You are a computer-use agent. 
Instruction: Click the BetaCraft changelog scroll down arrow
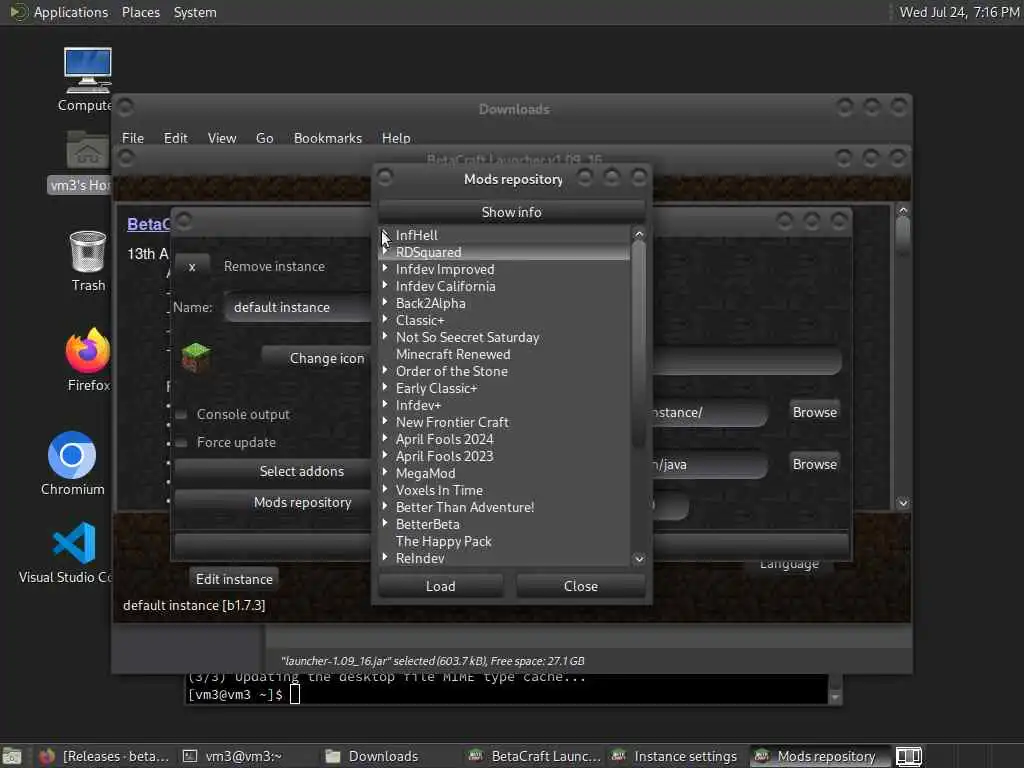point(903,503)
